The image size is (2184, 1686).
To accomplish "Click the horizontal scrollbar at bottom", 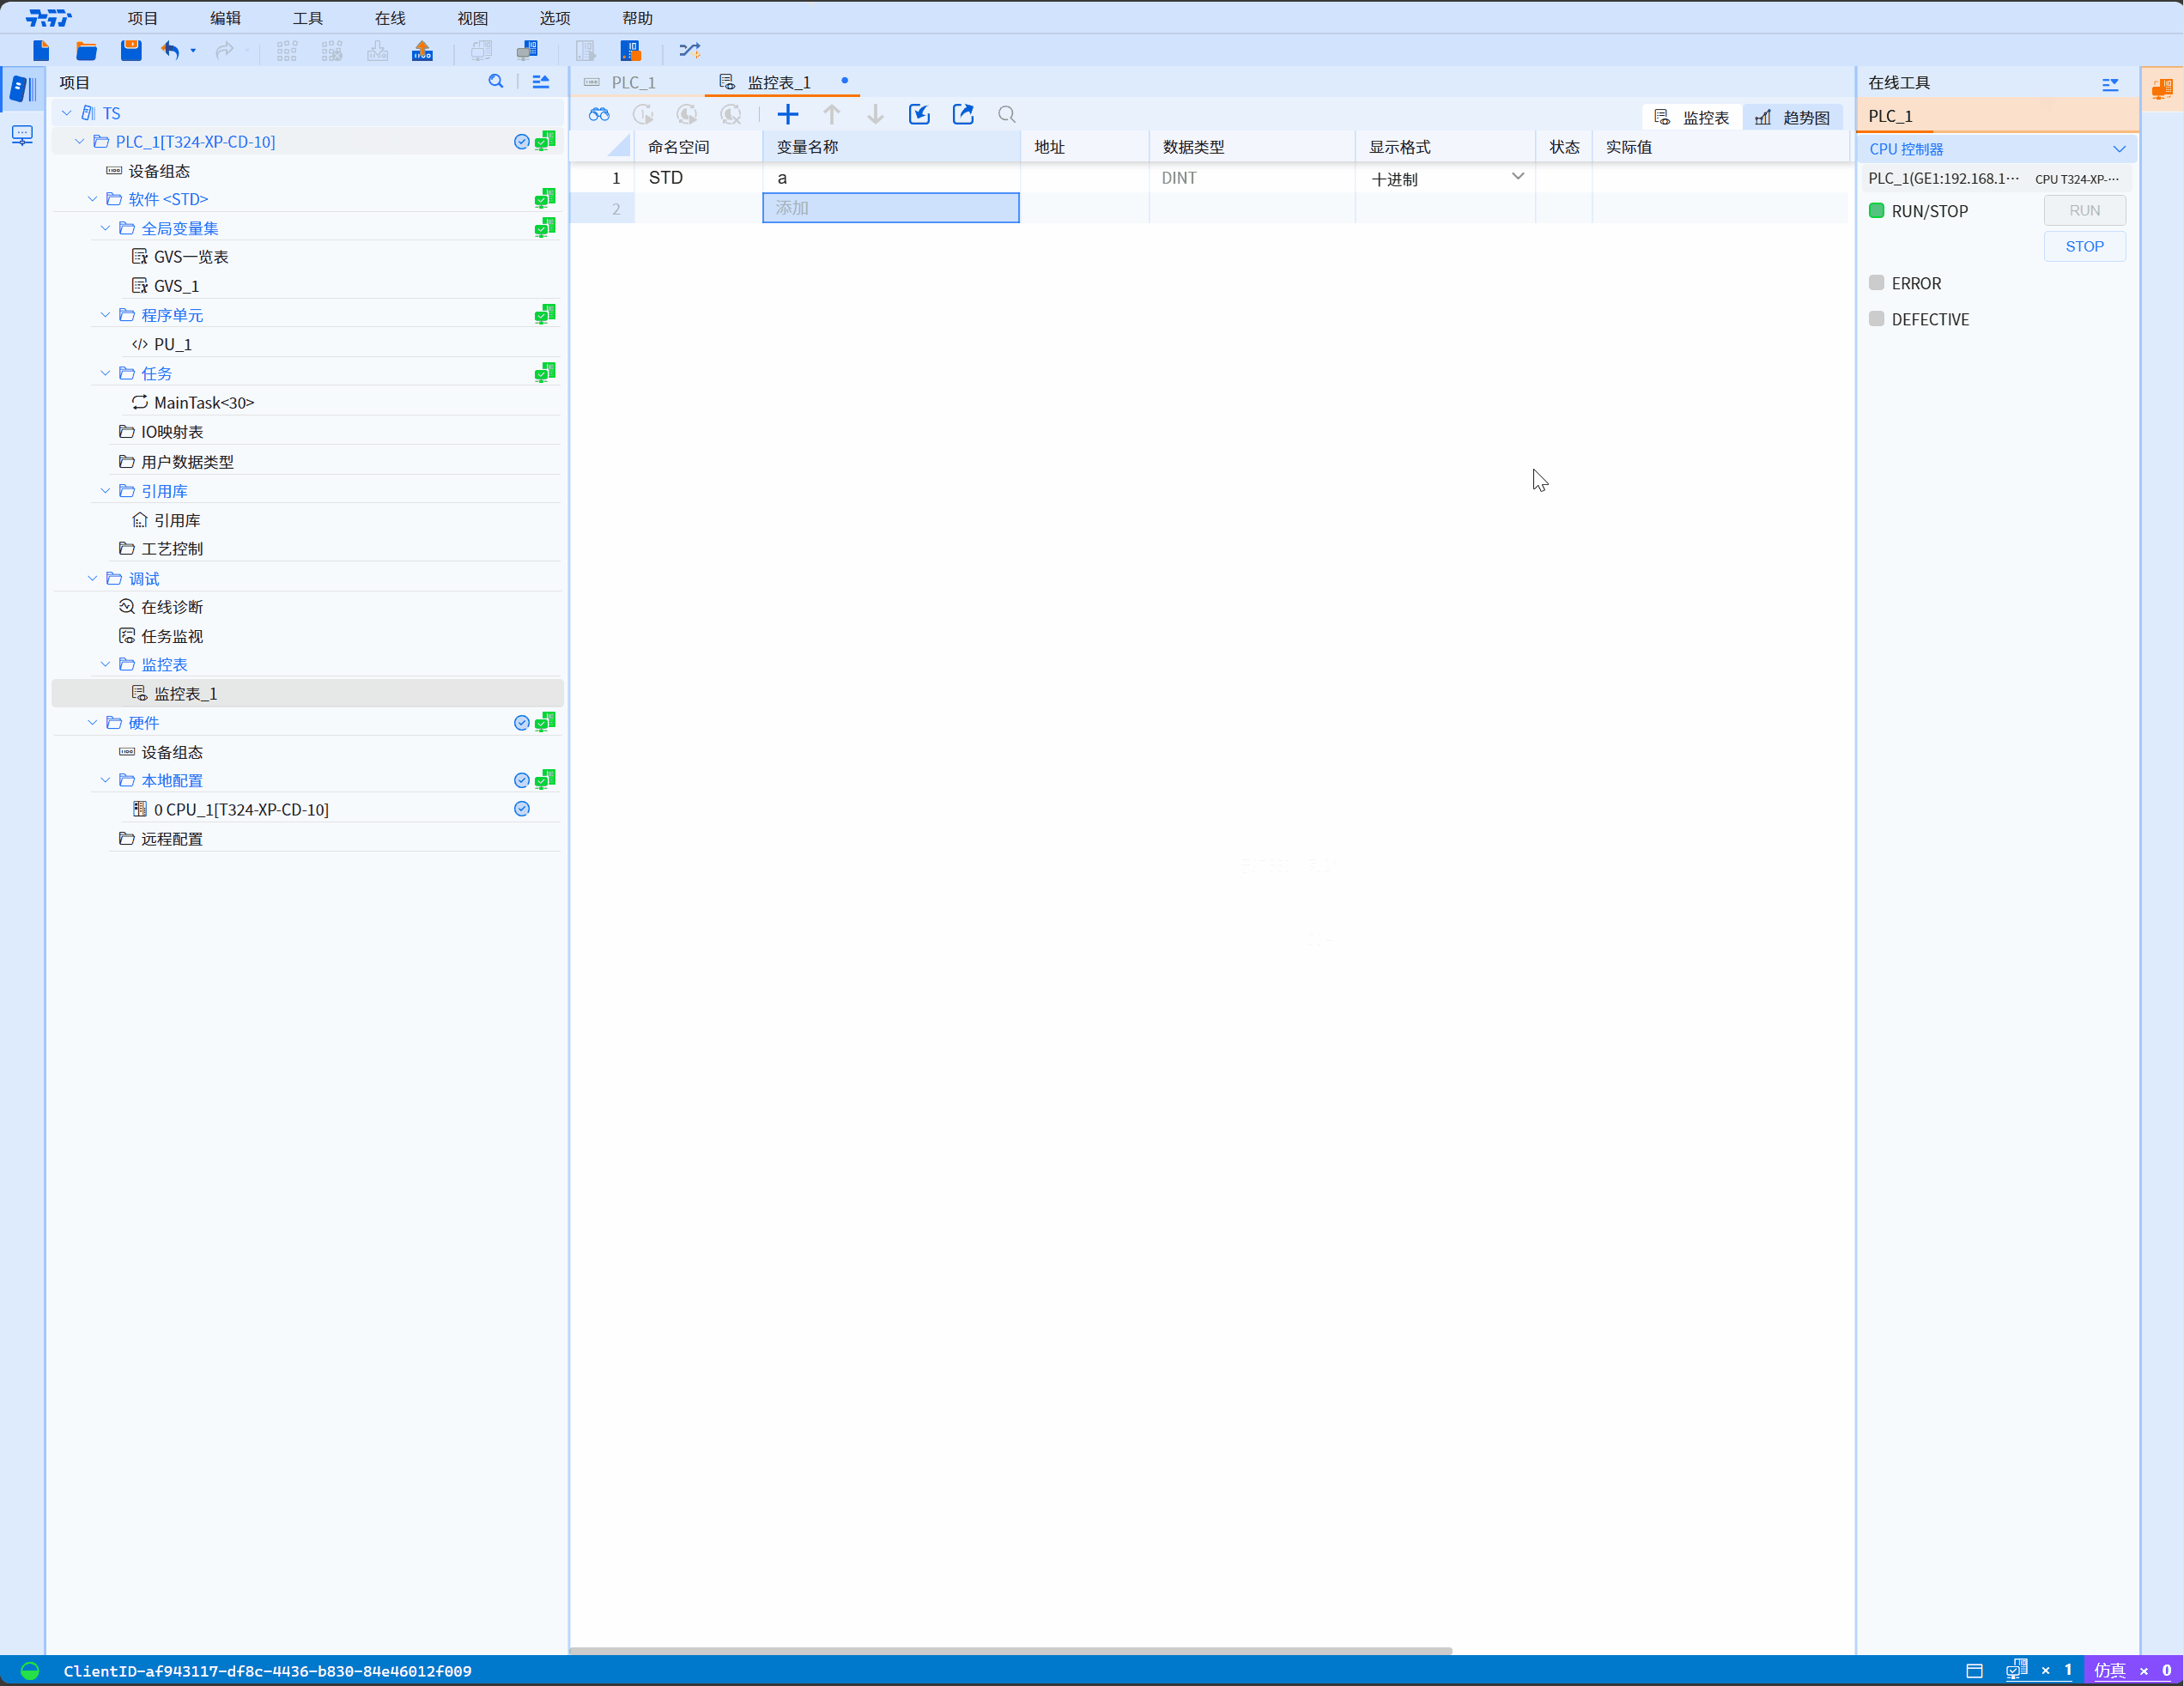I will pyautogui.click(x=1010, y=1650).
